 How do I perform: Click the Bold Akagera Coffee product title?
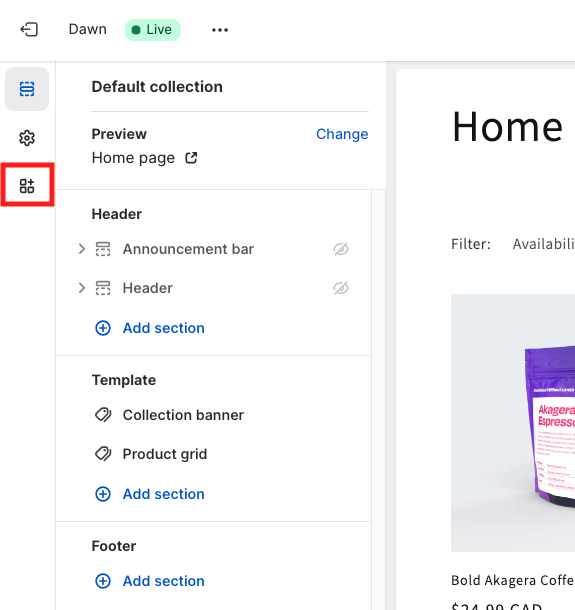click(x=513, y=580)
